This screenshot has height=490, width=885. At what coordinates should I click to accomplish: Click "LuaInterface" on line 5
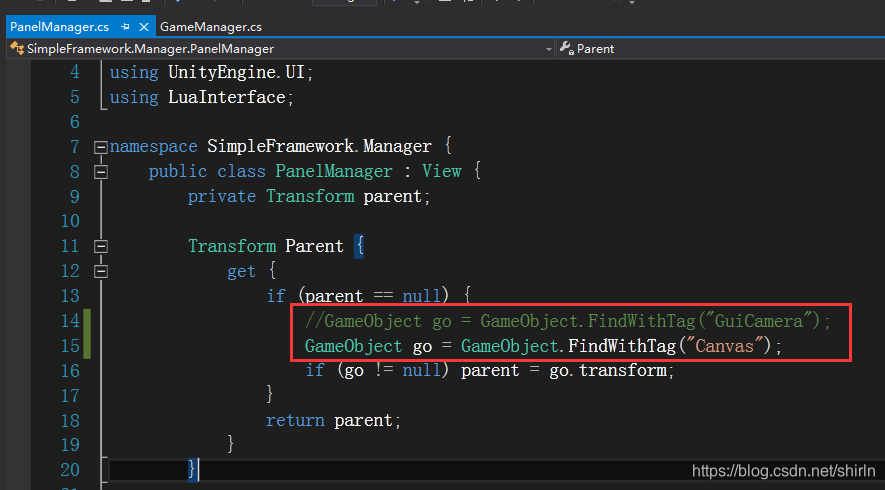[x=227, y=97]
